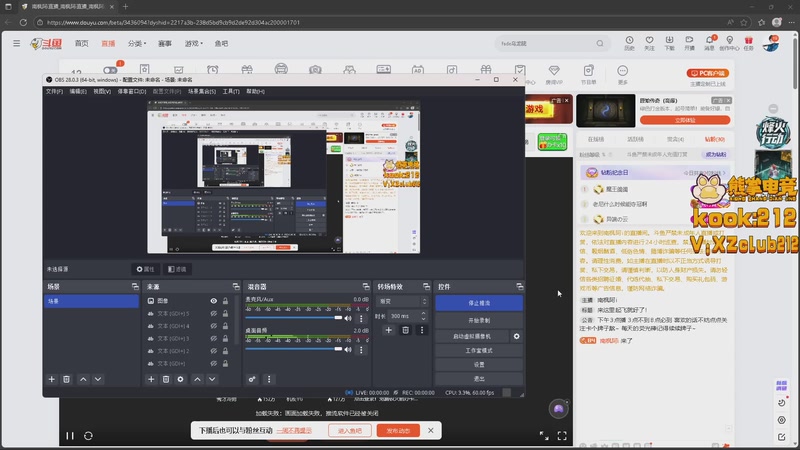Viewport: 800px width, 450px height.
Task: Hide the 图像 source
Action: [x=214, y=301]
